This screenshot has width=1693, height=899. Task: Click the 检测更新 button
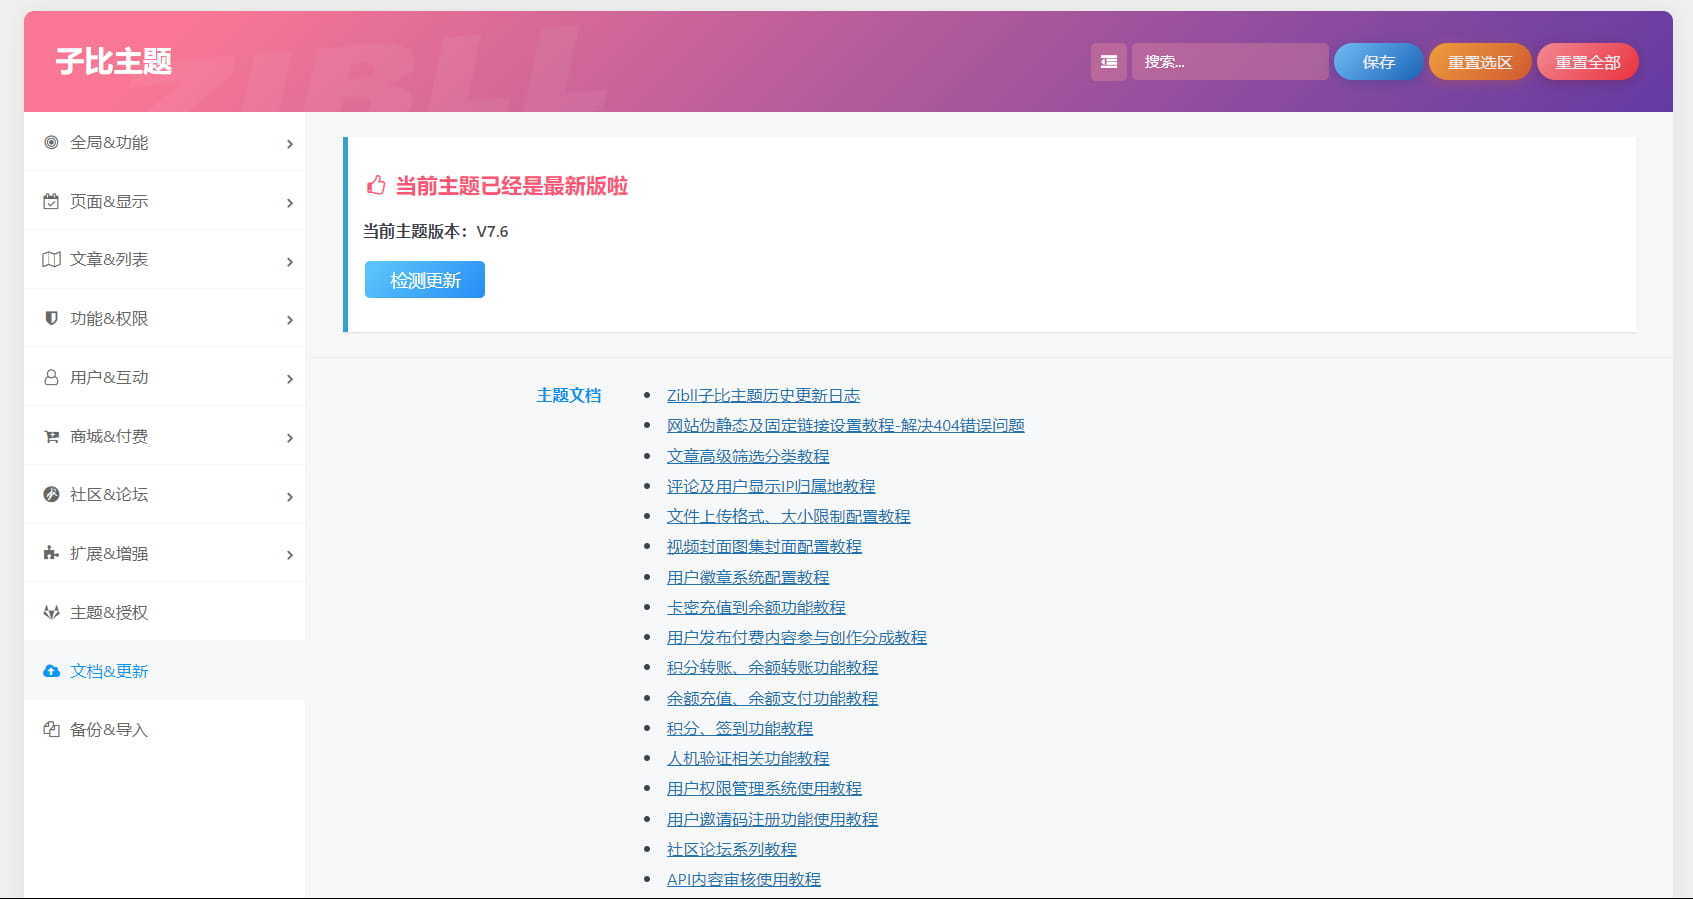coord(425,280)
